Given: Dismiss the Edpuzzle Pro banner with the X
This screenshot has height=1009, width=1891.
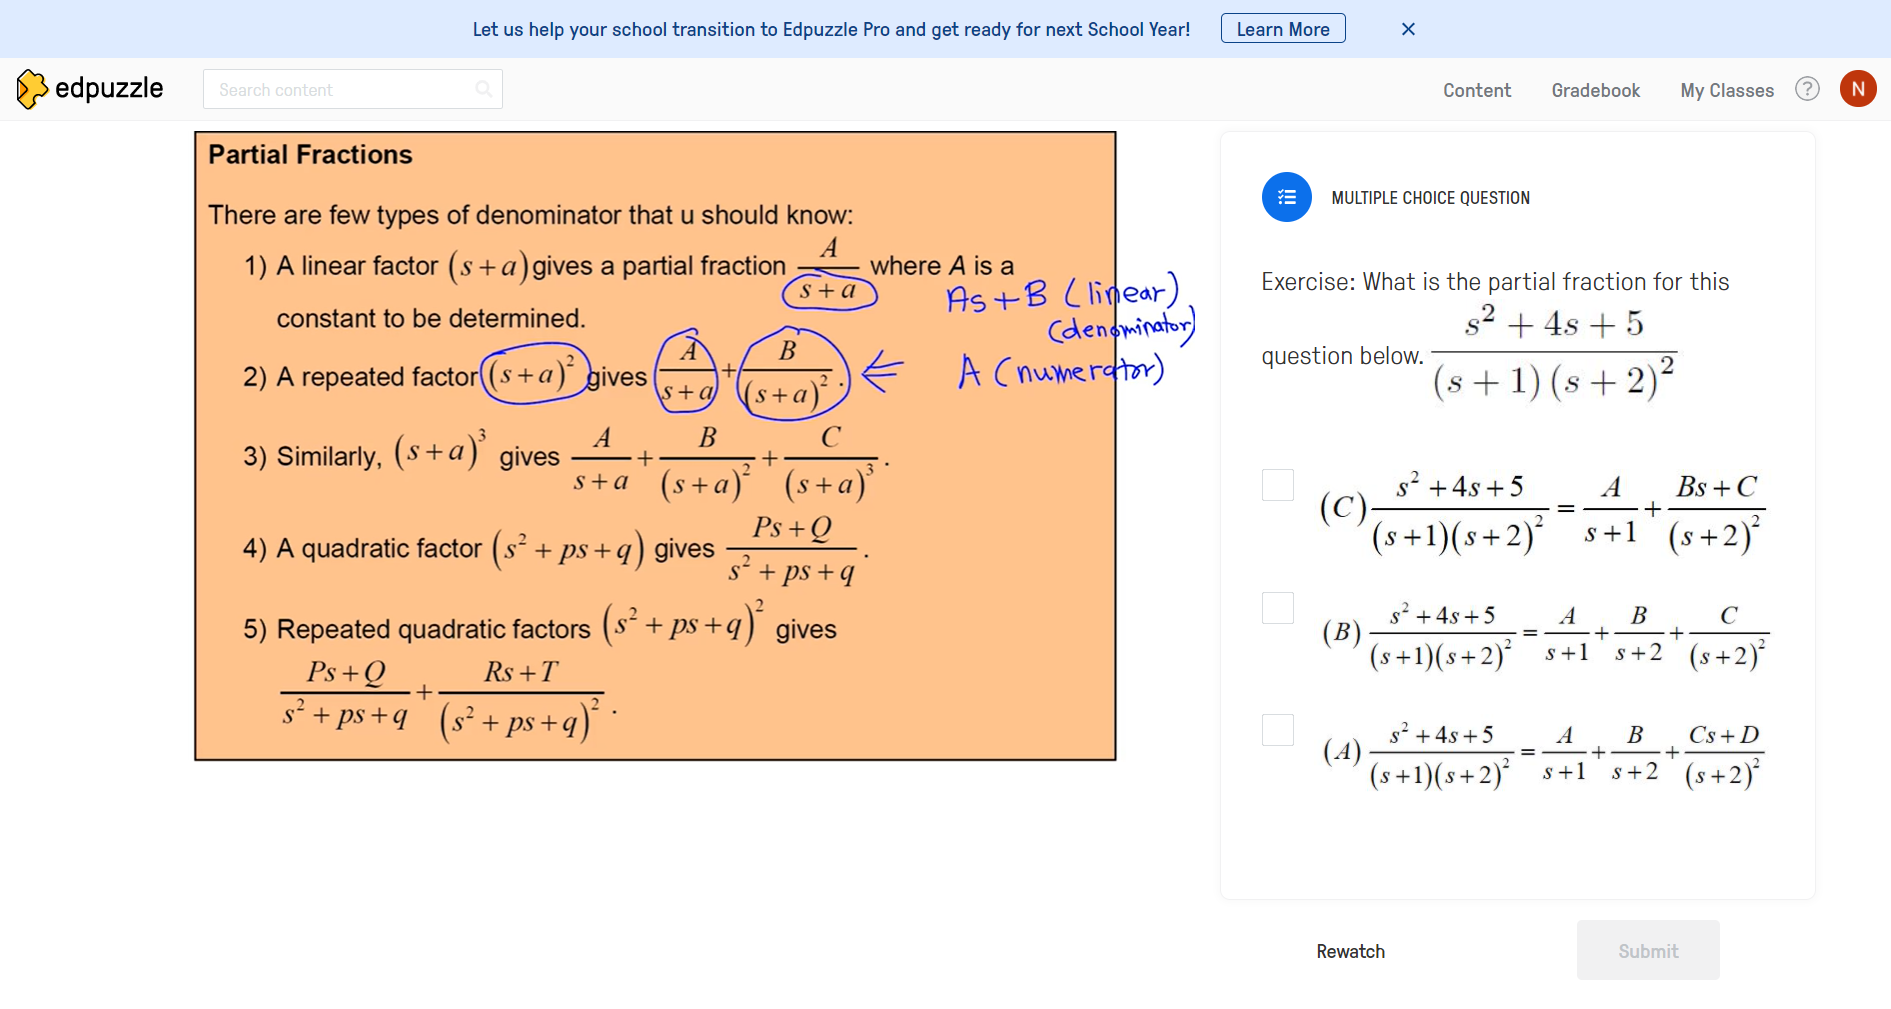Looking at the screenshot, I should tap(1407, 28).
